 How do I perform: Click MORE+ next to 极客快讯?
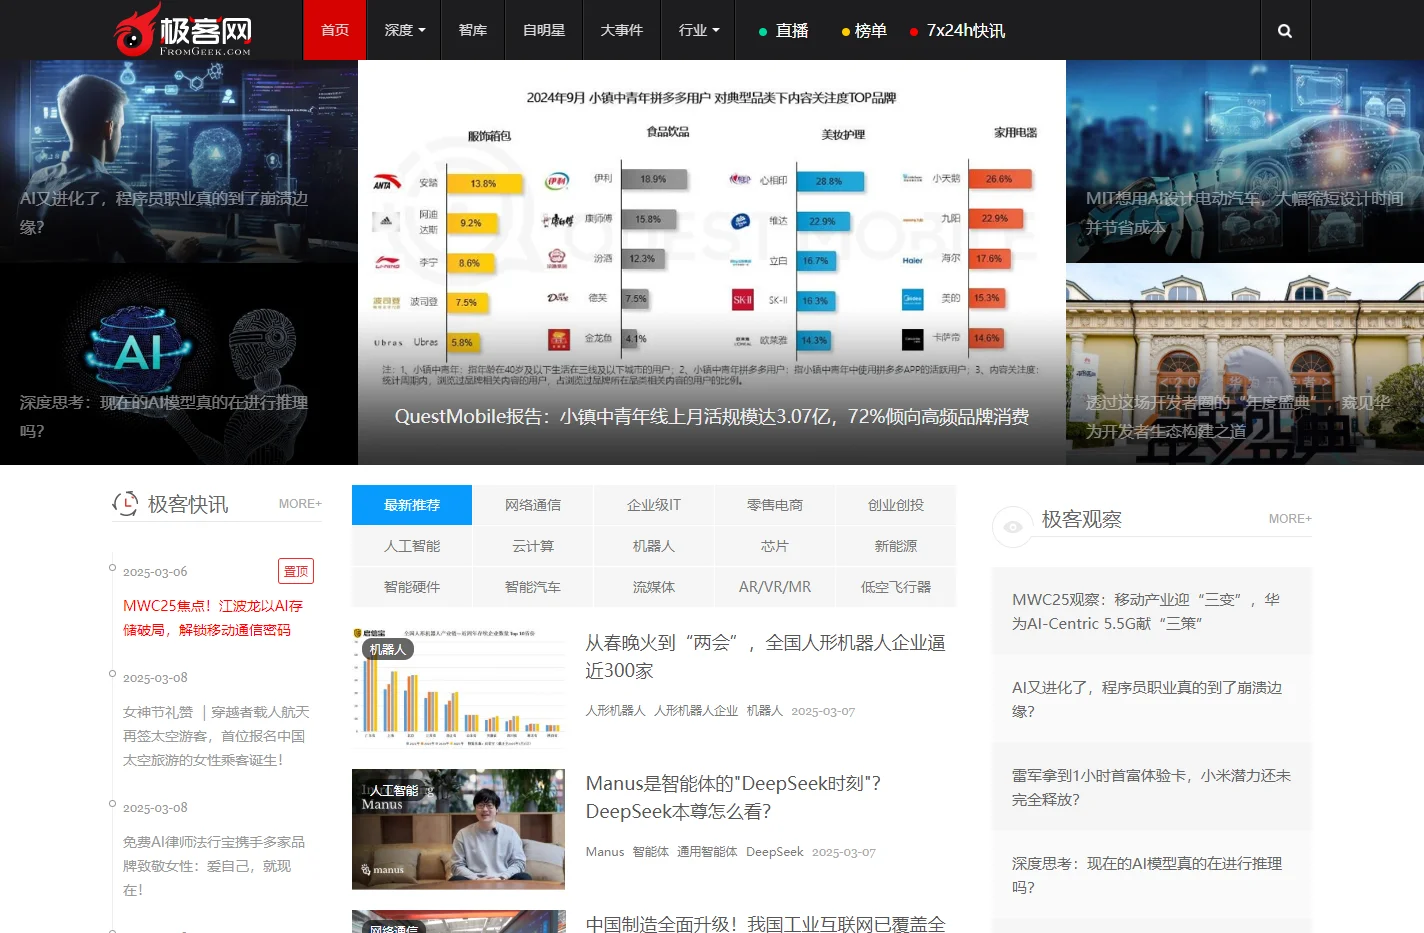300,504
